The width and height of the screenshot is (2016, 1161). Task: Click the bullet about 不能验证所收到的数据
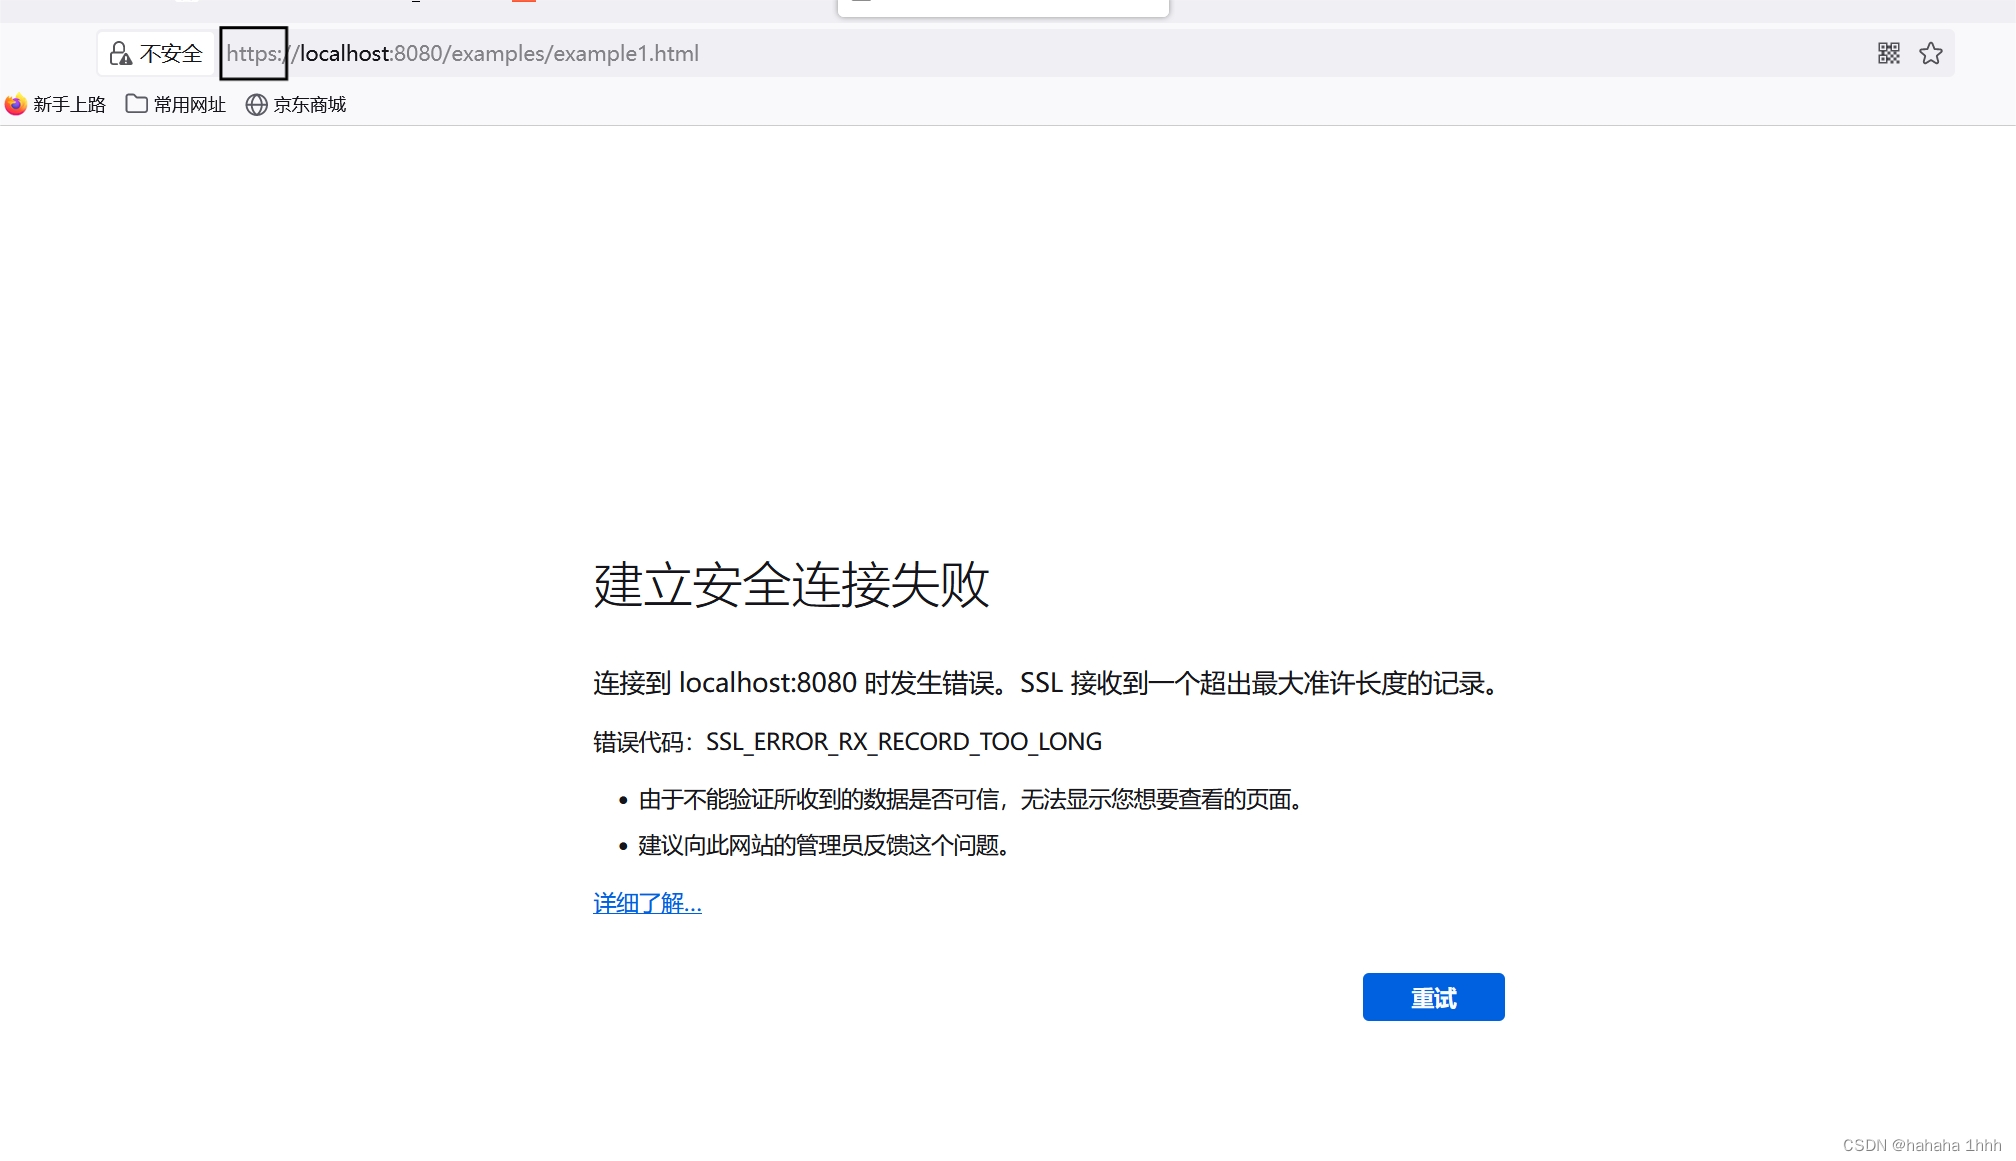(x=969, y=800)
